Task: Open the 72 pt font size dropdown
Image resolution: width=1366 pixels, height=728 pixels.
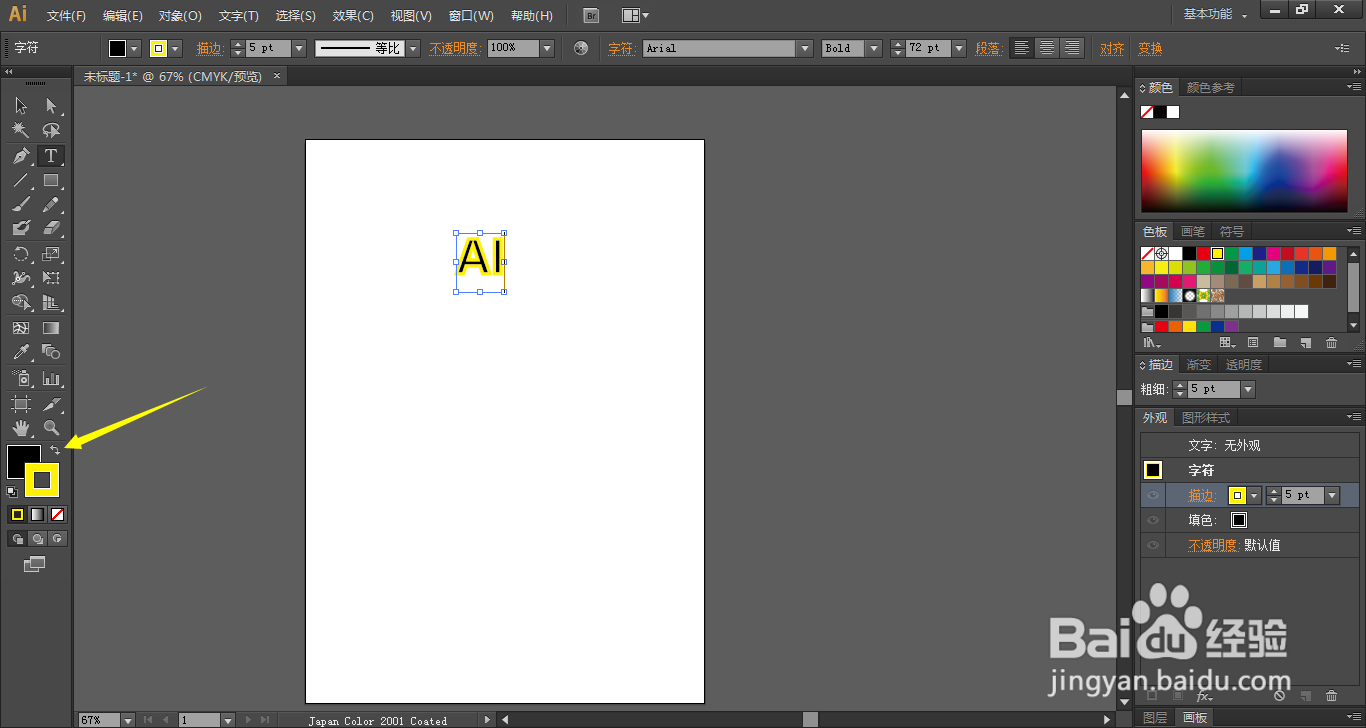Action: tap(959, 48)
